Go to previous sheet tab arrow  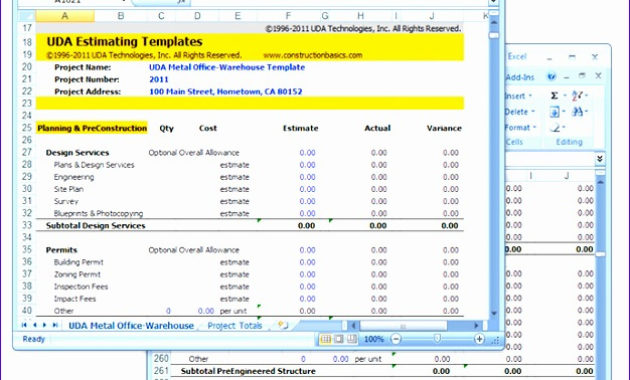point(35,325)
